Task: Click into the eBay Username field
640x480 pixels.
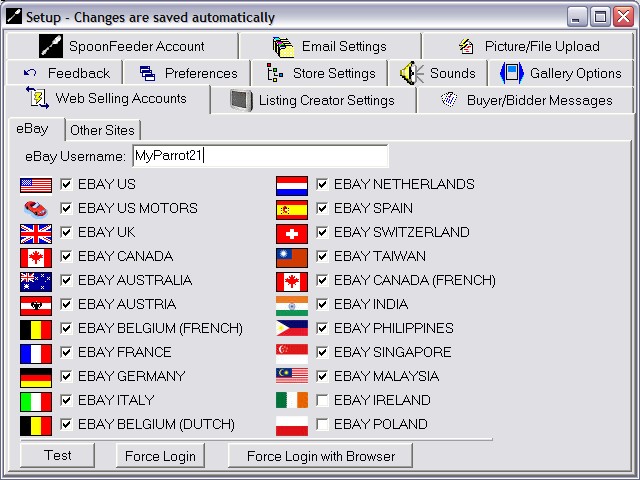Action: 260,156
